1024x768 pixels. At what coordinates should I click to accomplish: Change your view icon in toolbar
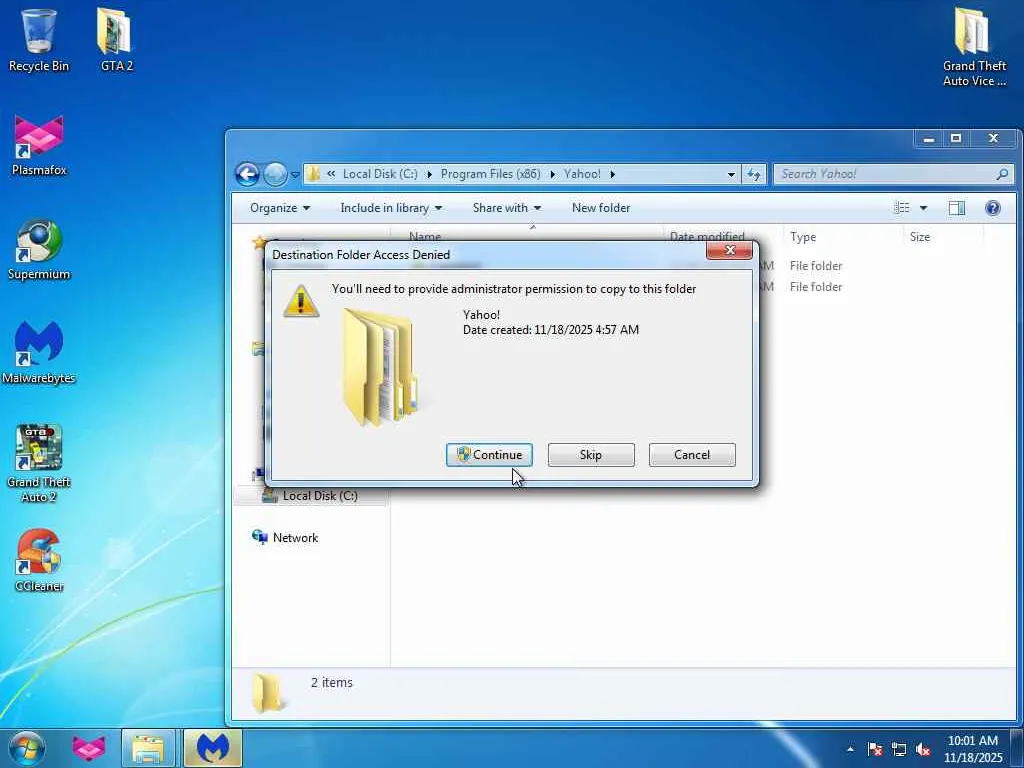pos(902,208)
